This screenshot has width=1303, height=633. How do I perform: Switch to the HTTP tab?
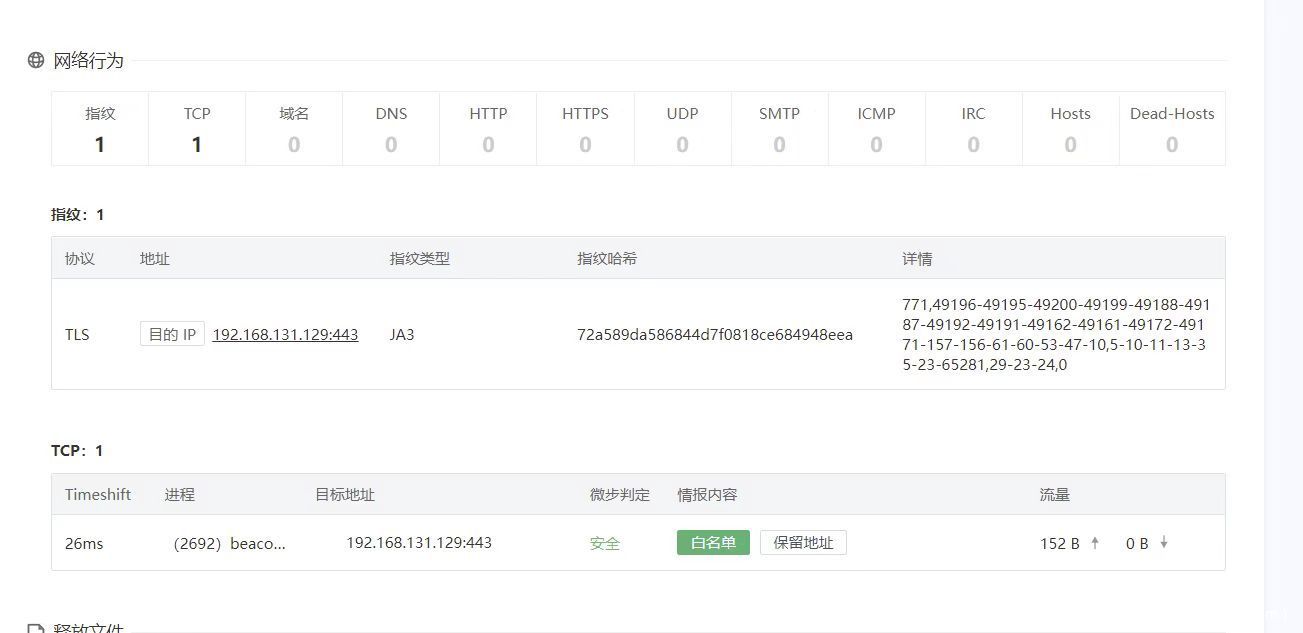point(488,129)
